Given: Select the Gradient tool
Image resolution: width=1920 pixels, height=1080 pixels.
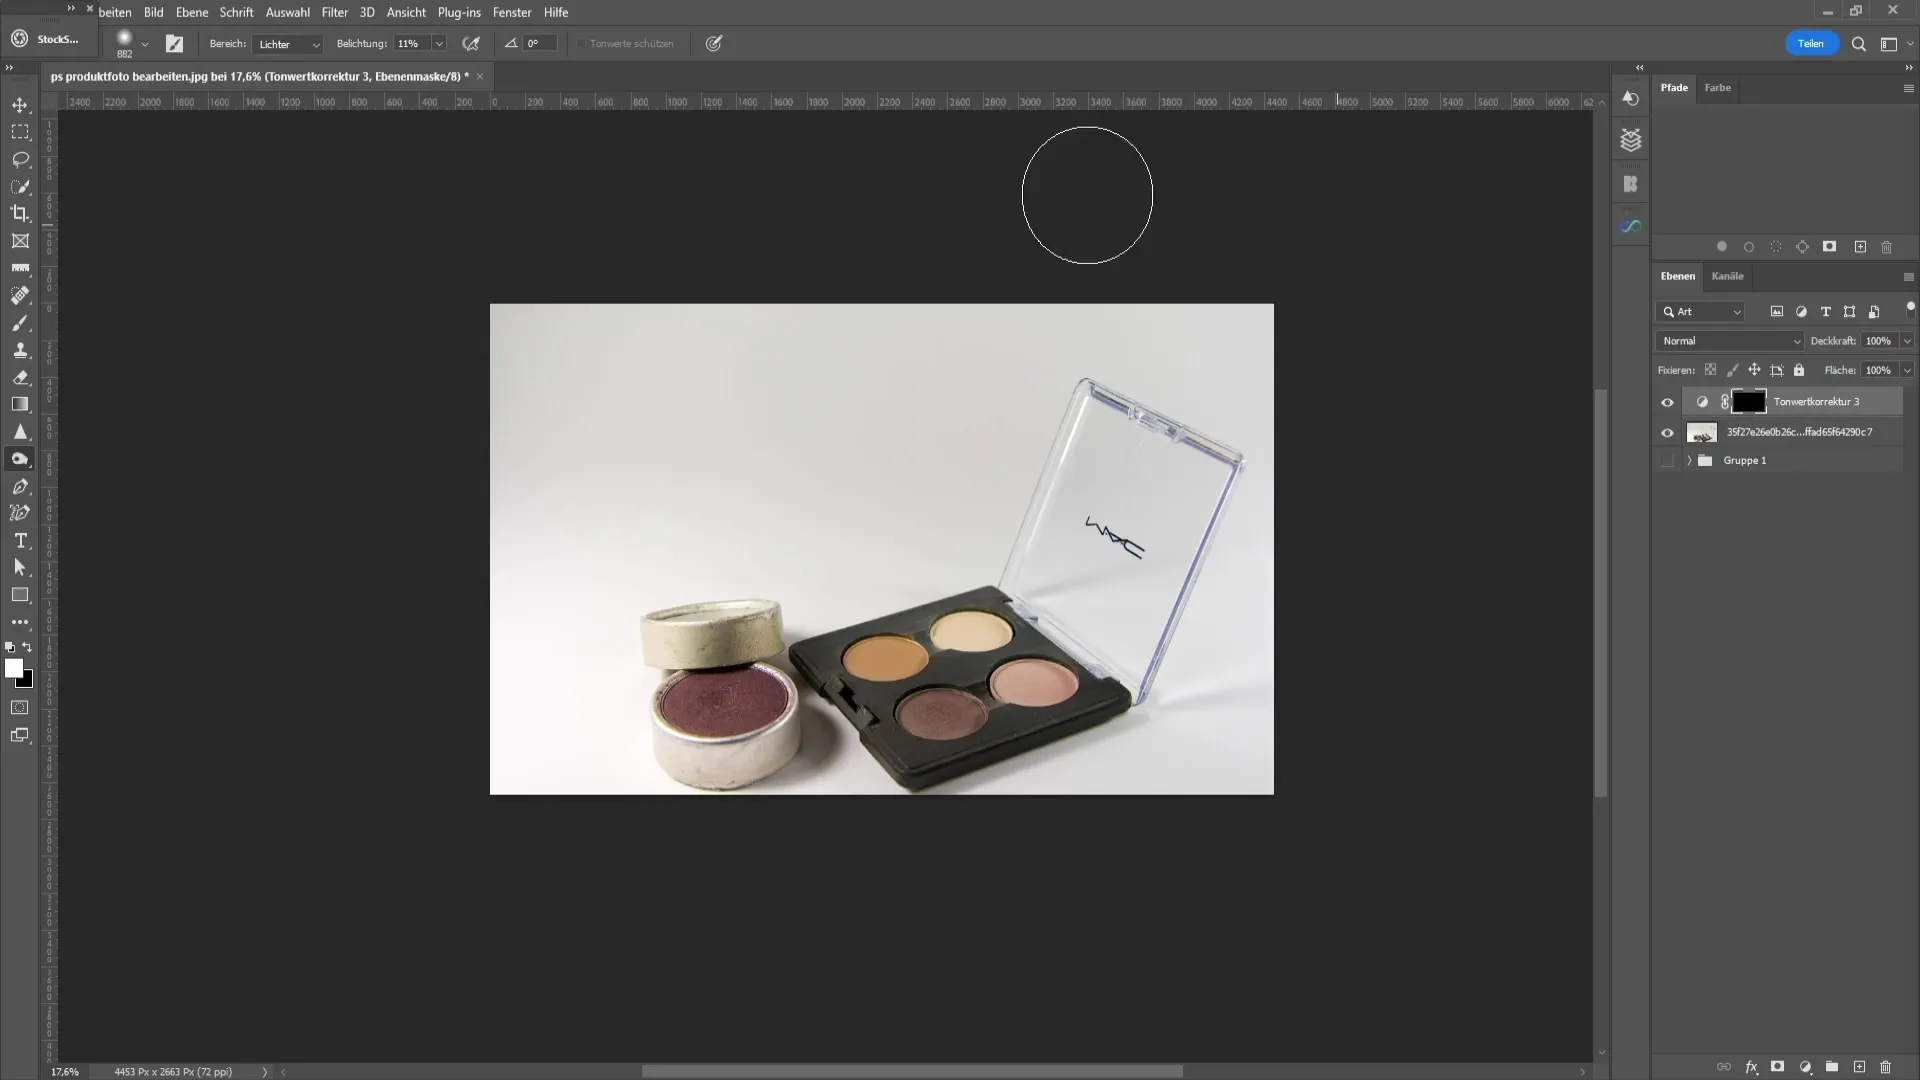Looking at the screenshot, I should click(x=20, y=404).
